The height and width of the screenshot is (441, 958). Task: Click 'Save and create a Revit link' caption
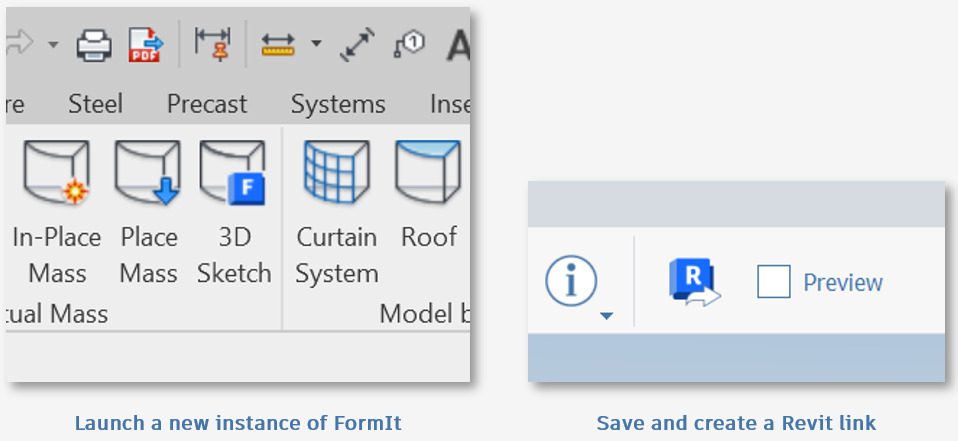(736, 423)
